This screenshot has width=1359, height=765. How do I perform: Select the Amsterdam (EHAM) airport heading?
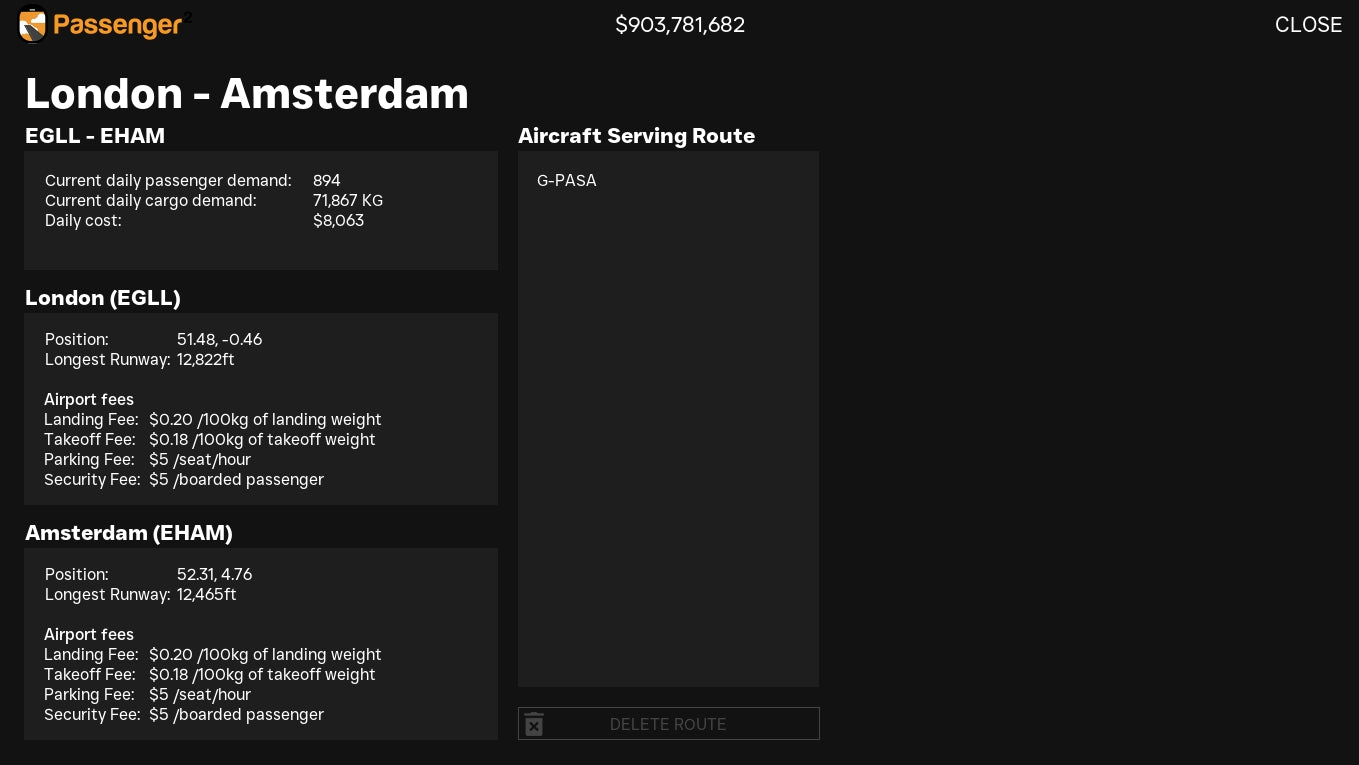click(x=129, y=533)
